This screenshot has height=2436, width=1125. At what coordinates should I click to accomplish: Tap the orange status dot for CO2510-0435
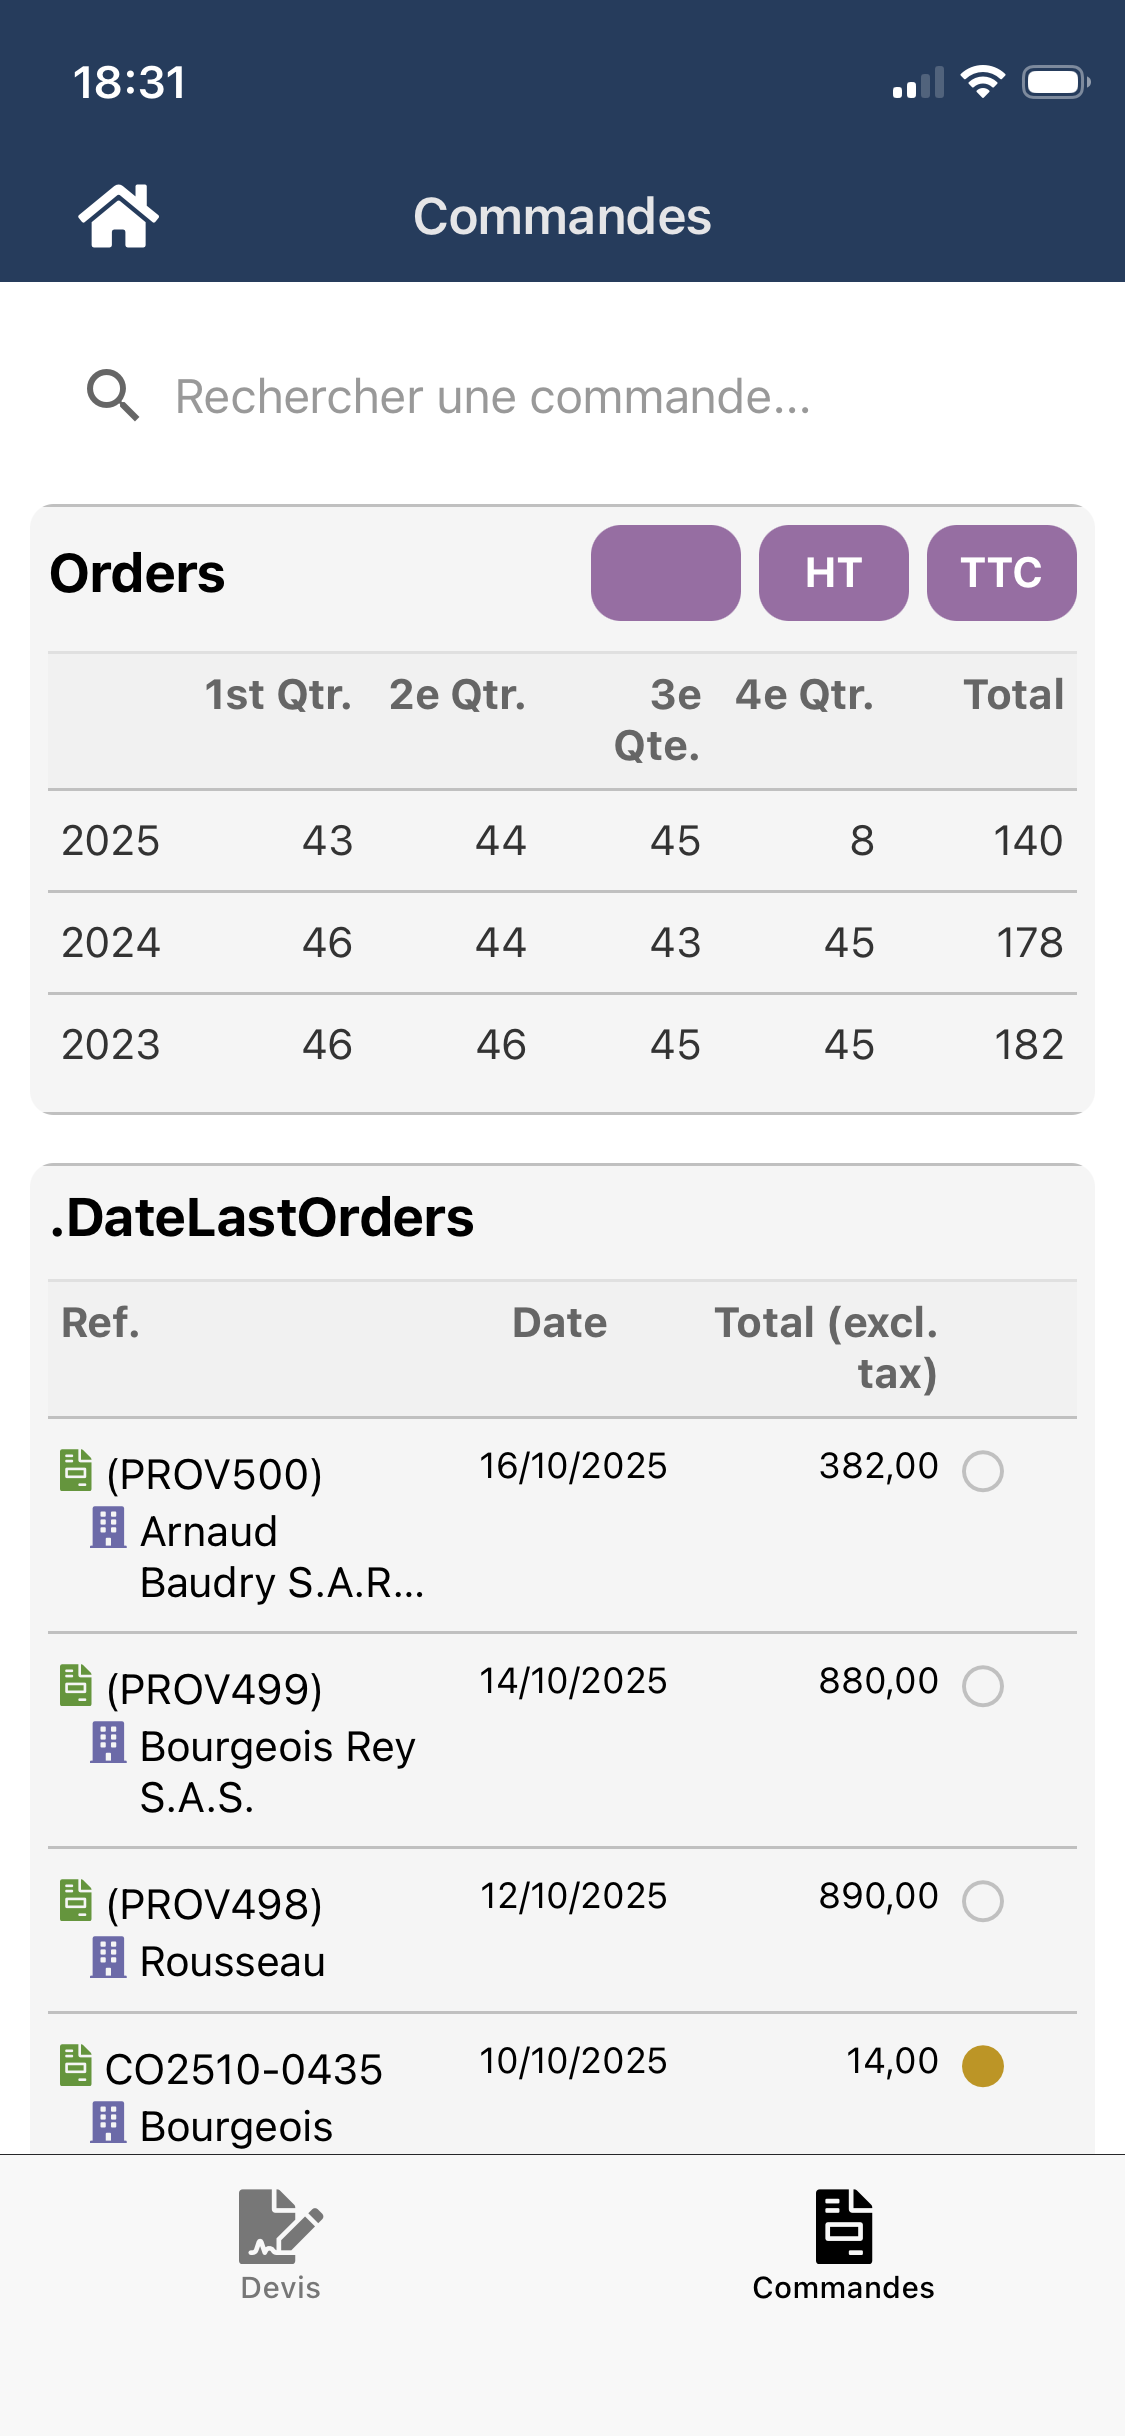[x=982, y=2066]
